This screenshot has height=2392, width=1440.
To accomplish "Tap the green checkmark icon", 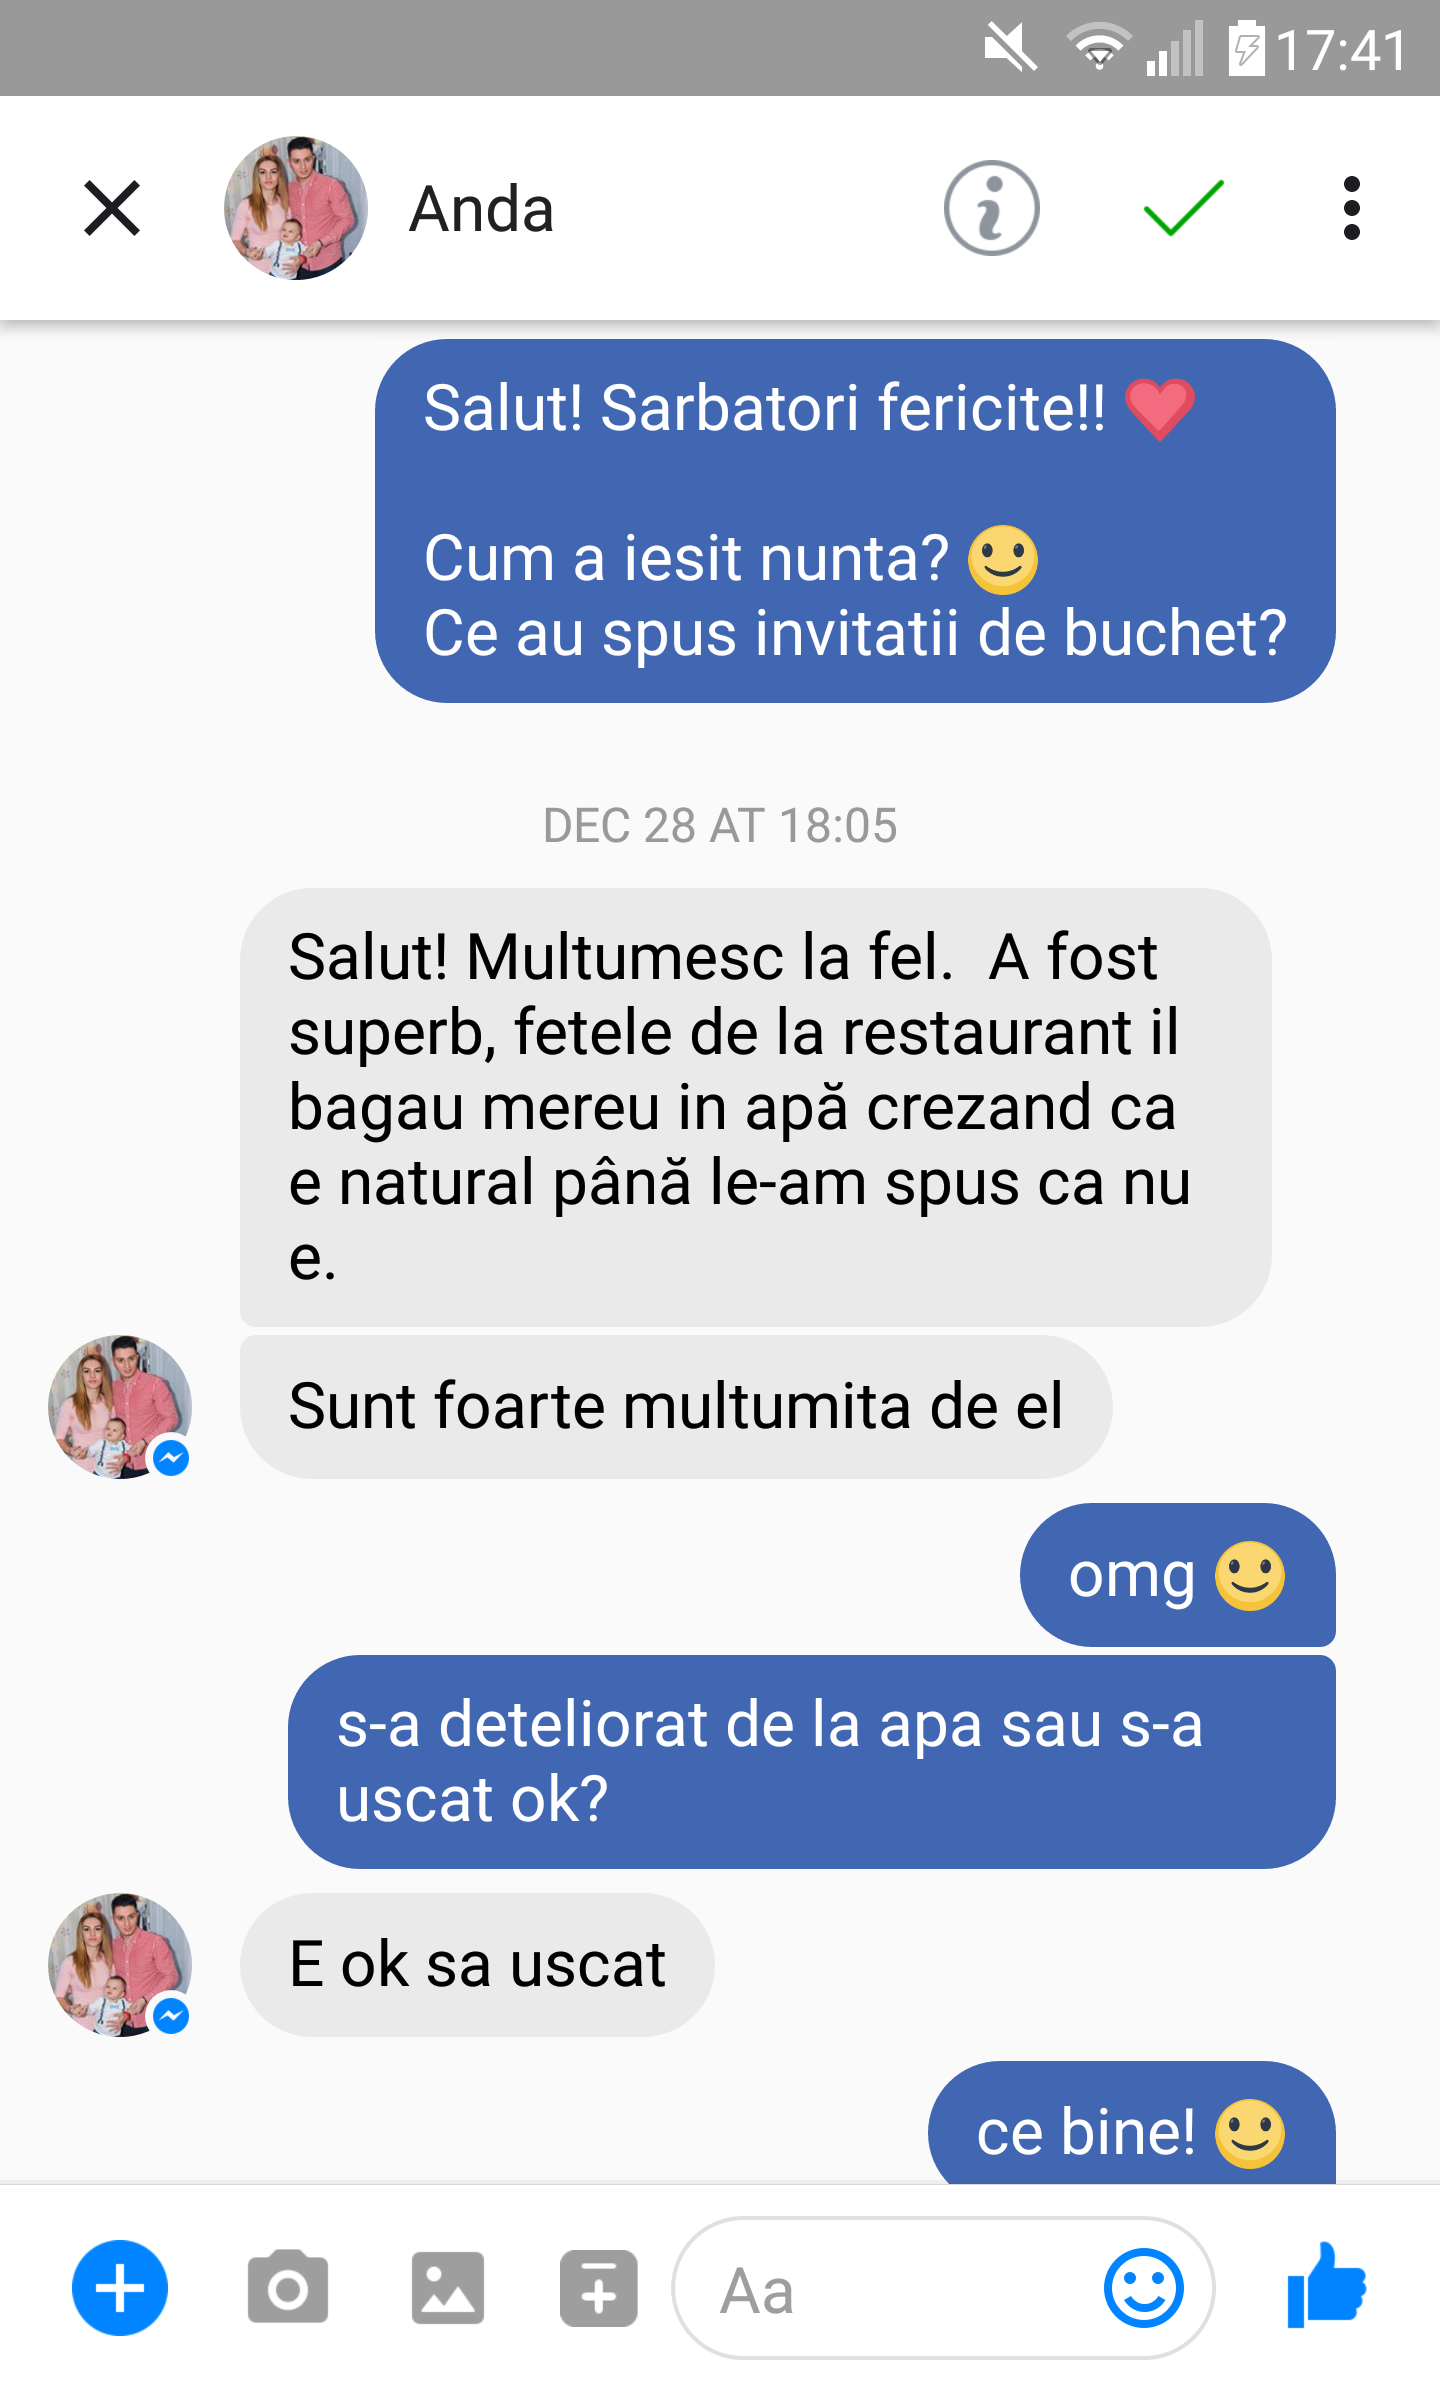I will pos(1183,208).
